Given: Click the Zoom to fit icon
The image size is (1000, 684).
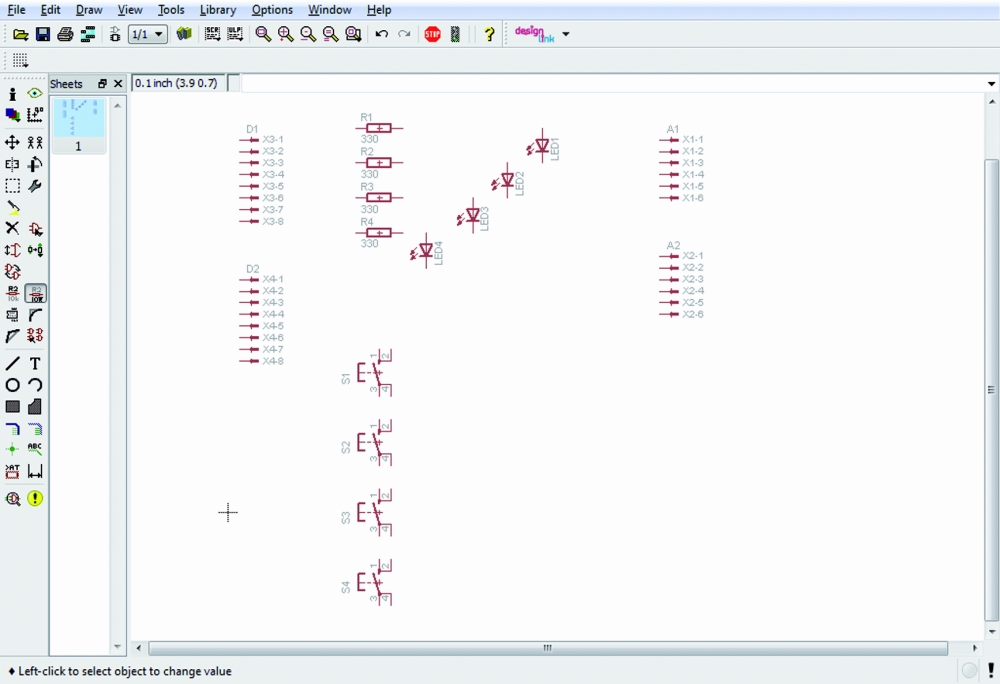Looking at the screenshot, I should pos(263,34).
